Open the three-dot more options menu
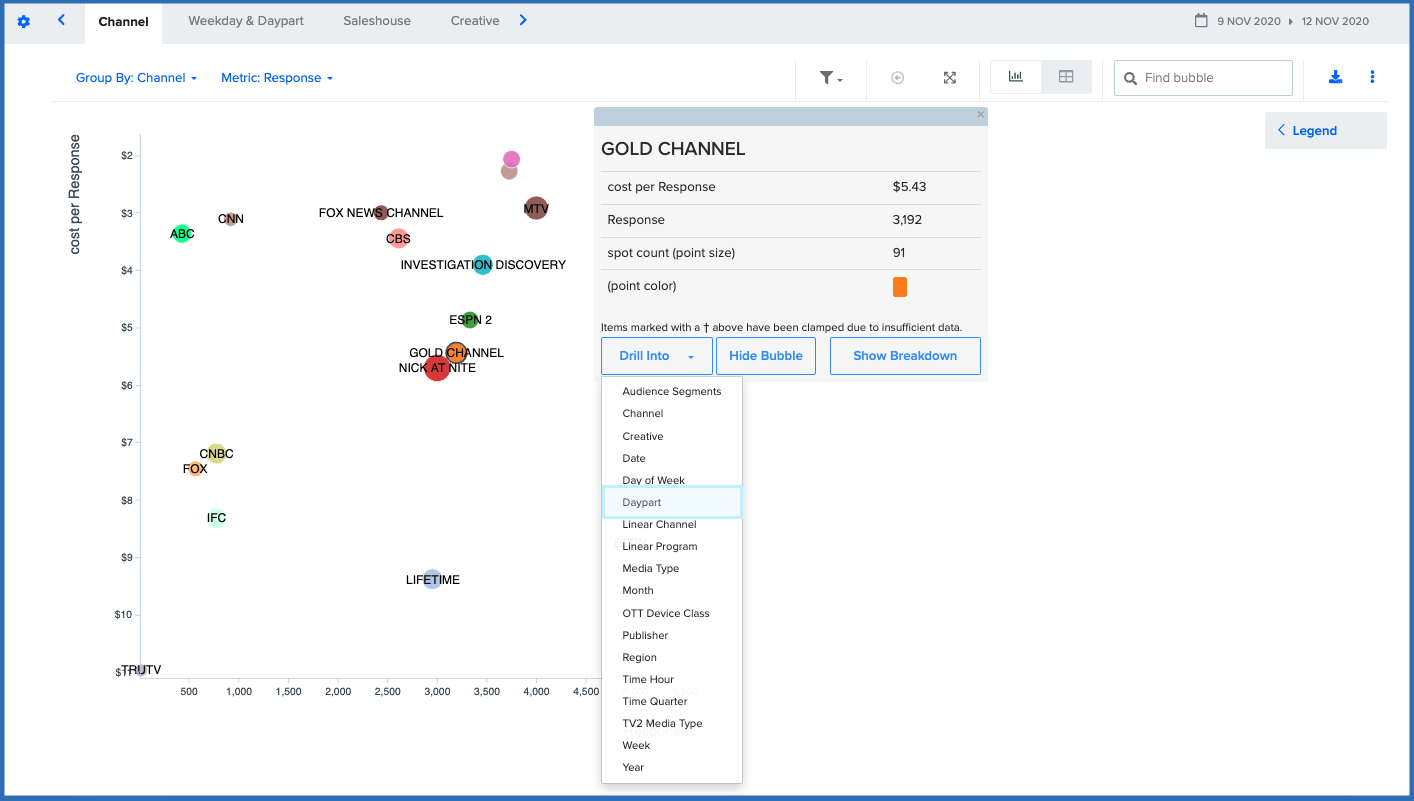This screenshot has height=801, width=1414. click(1372, 77)
